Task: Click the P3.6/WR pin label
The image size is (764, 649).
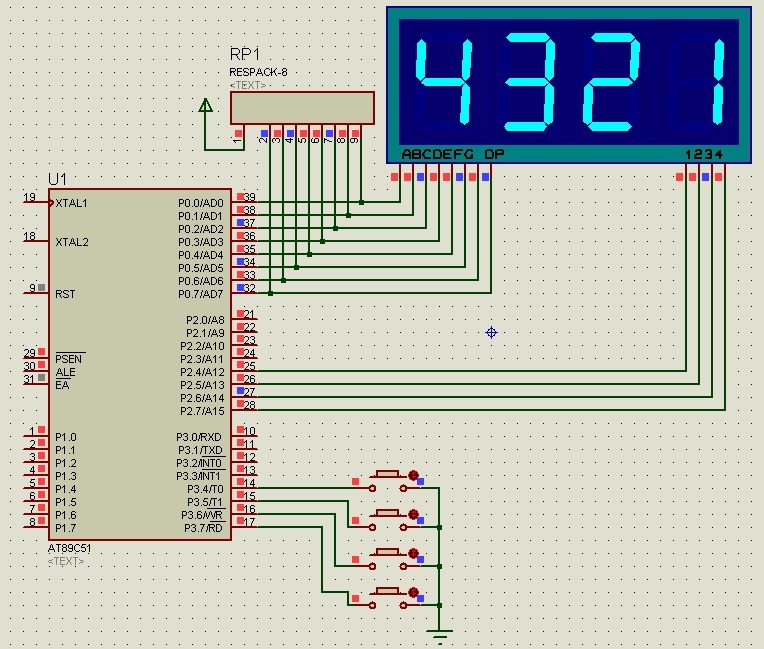Action: [202, 515]
